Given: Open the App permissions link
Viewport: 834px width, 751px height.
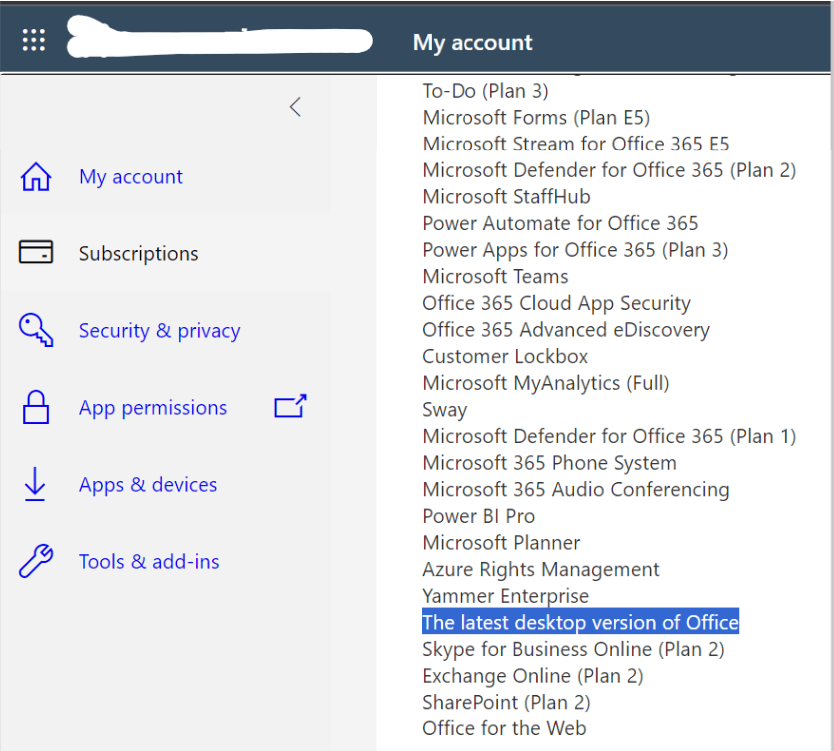Looking at the screenshot, I should (153, 408).
